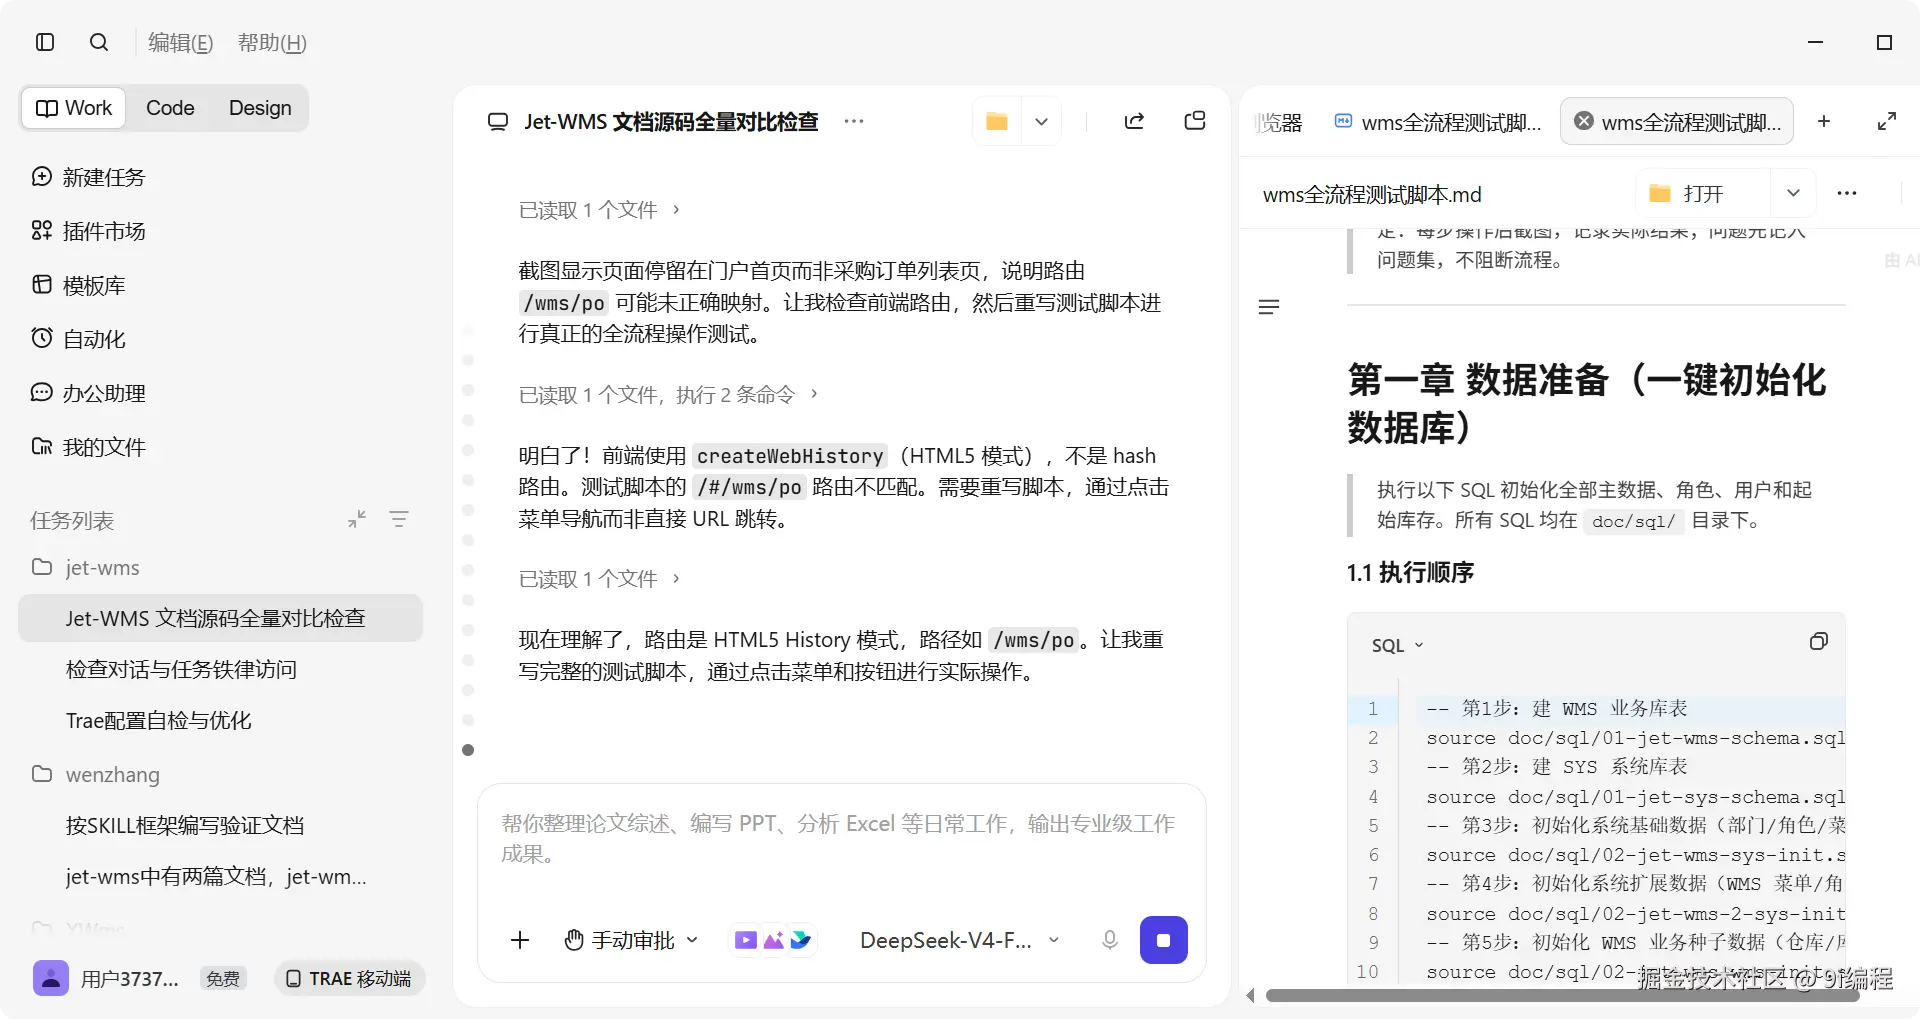This screenshot has height=1019, width=1920.
Task: Switch to the Work mode tab
Action: (74, 108)
